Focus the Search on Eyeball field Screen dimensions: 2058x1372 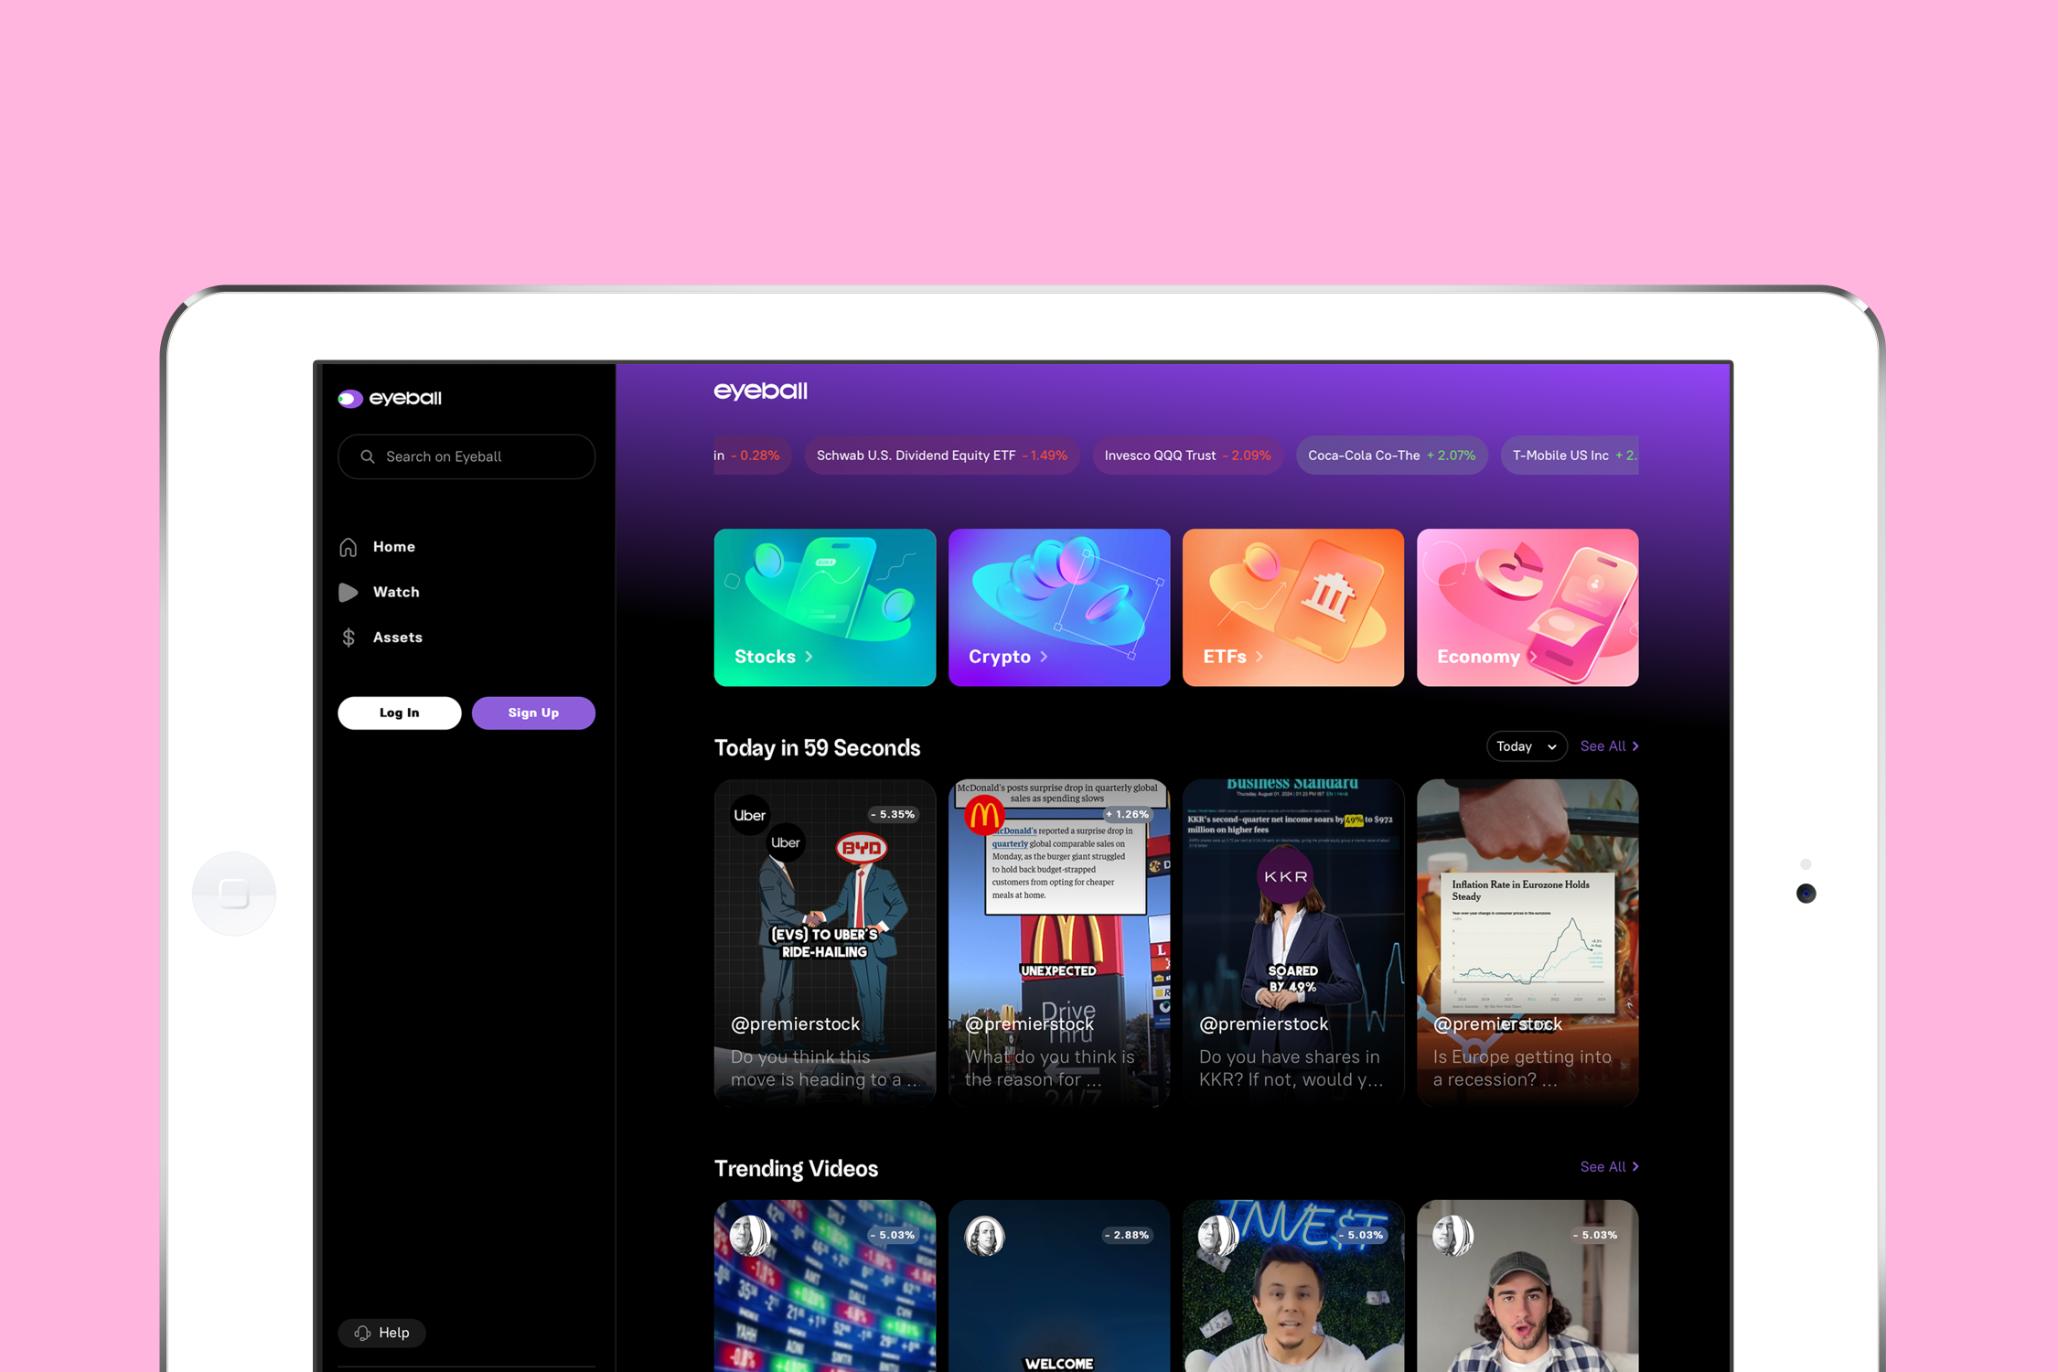[x=466, y=456]
